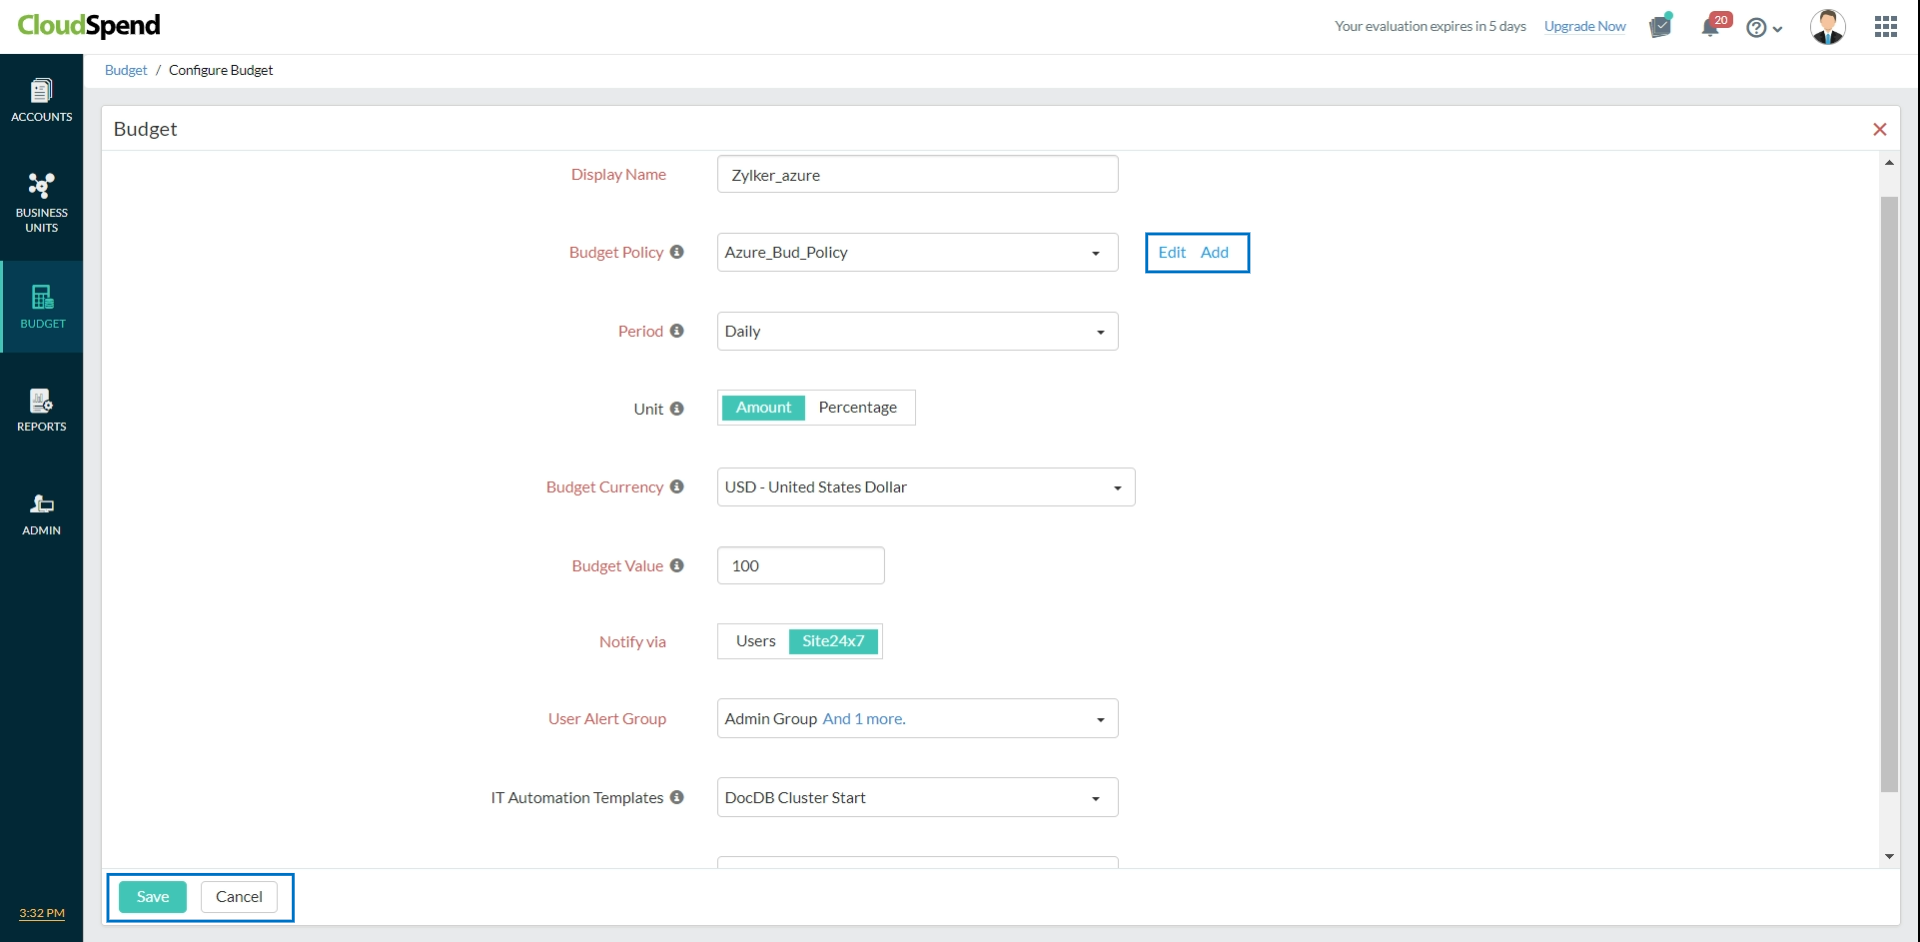Click the Budget breadcrumb link
Viewport: 1920px width, 942px height.
click(x=126, y=70)
